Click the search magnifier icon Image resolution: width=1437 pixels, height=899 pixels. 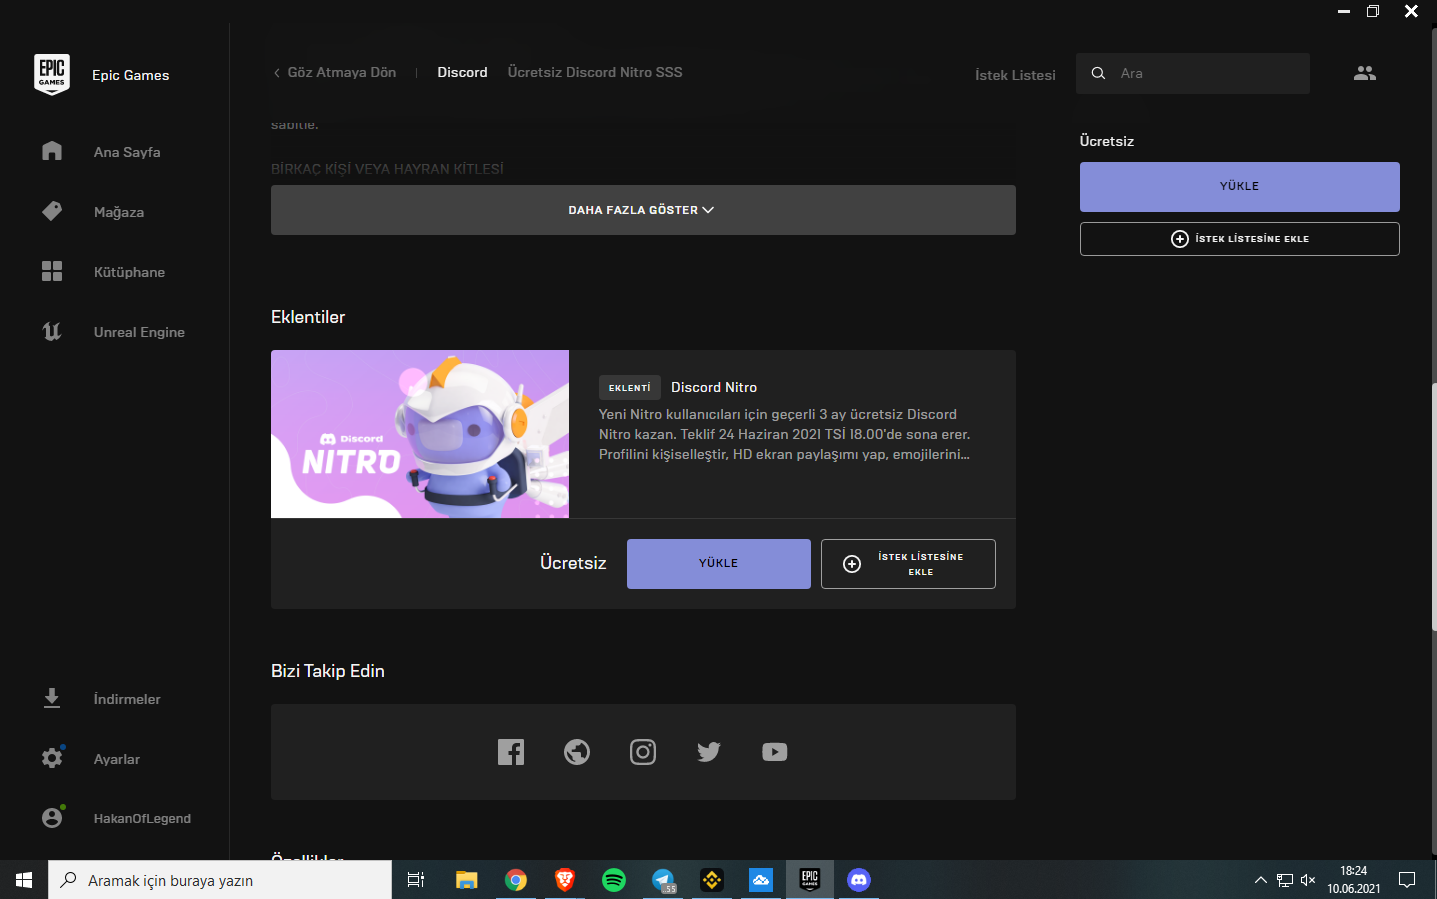pyautogui.click(x=1098, y=73)
